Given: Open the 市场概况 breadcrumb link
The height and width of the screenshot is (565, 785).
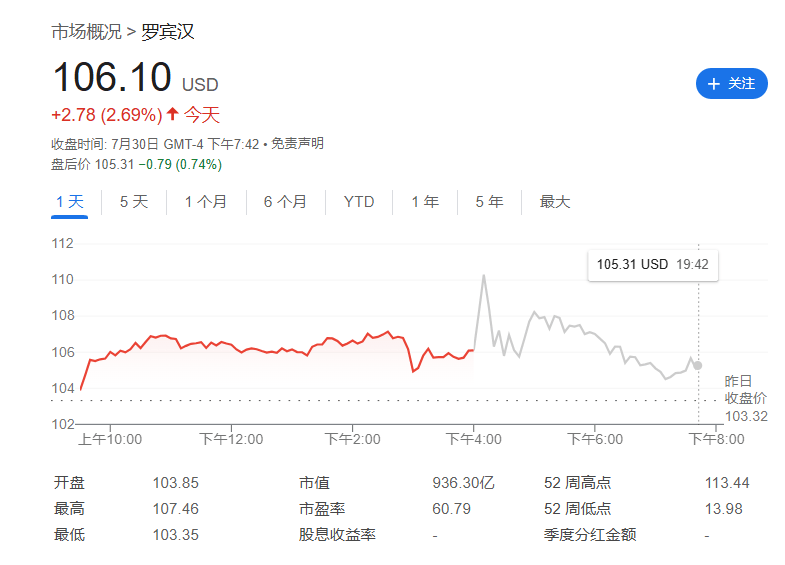Looking at the screenshot, I should coord(86,31).
